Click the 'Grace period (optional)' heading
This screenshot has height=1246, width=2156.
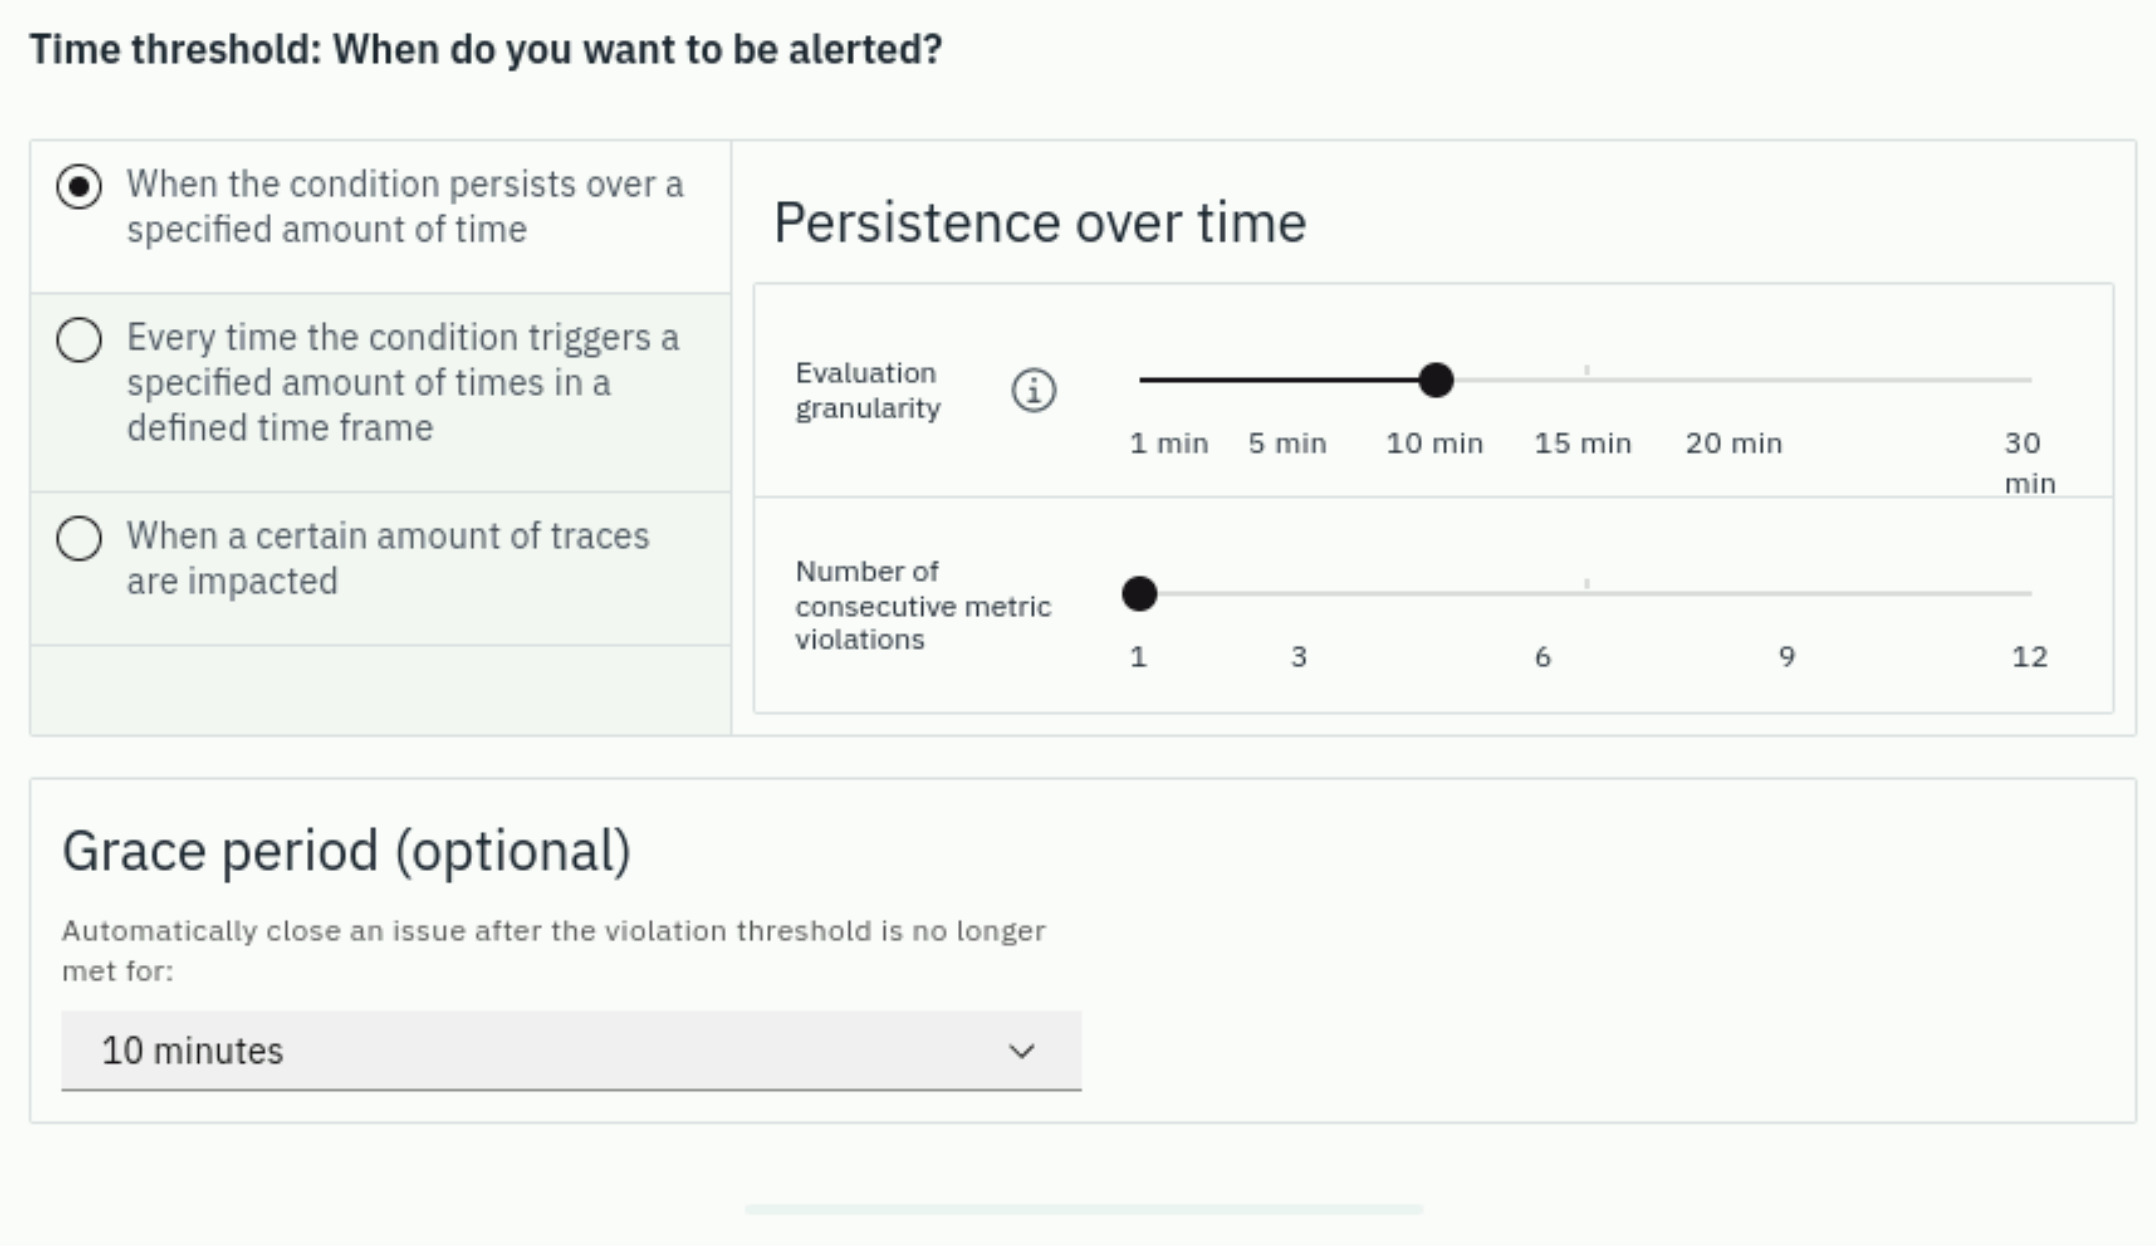point(346,852)
